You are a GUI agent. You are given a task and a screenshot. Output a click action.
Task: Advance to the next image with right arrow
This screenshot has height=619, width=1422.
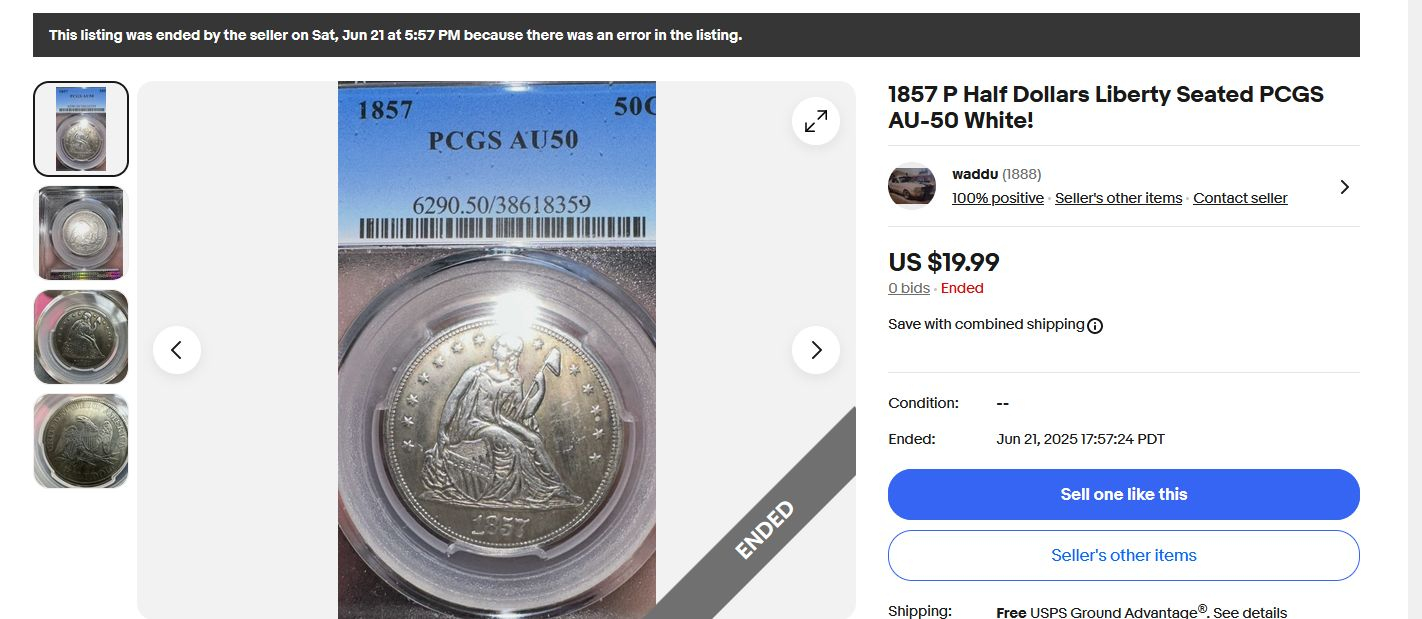pyautogui.click(x=816, y=350)
